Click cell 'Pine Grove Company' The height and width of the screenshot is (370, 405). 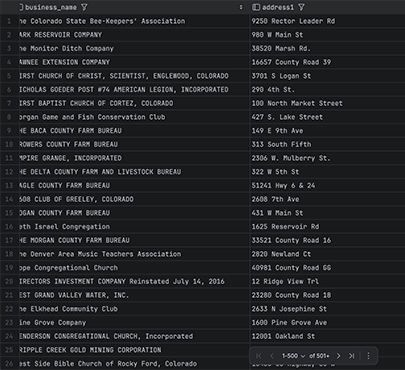(134, 323)
